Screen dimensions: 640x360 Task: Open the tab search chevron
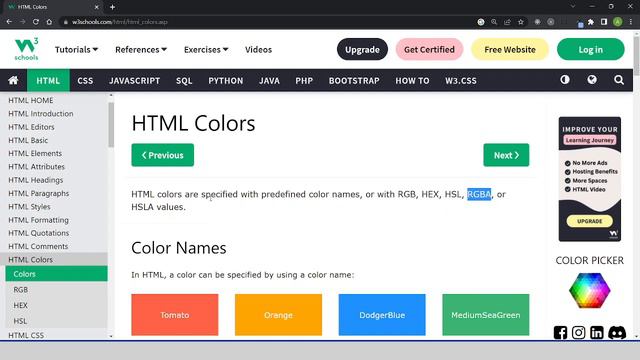pos(573,7)
